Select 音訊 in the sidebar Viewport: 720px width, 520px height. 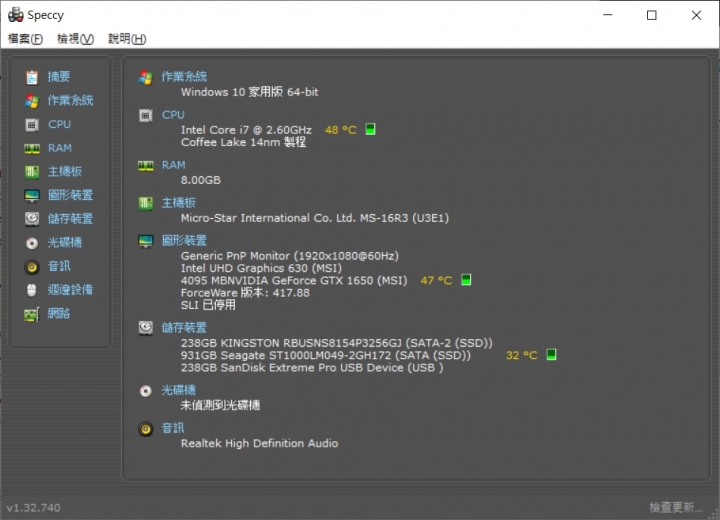59,266
